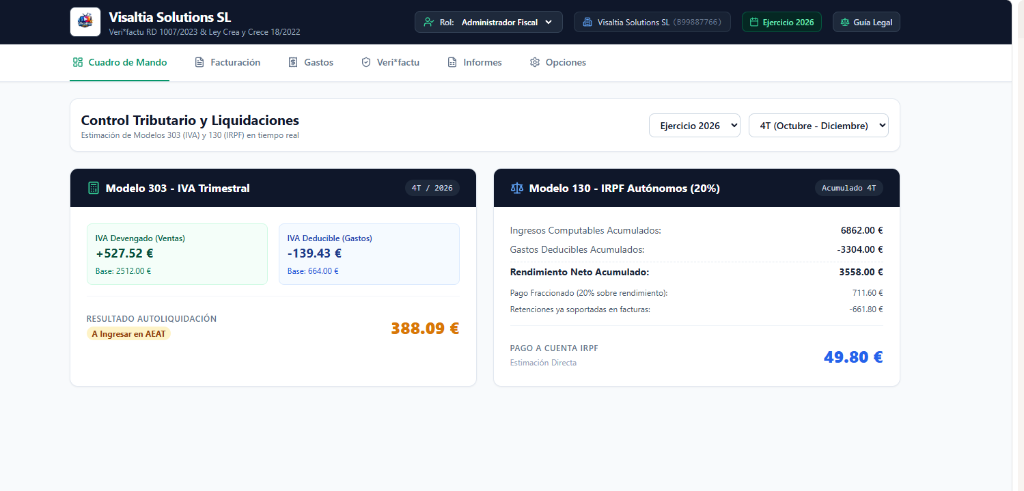Click the document icon next to Facturación

[x=200, y=63]
